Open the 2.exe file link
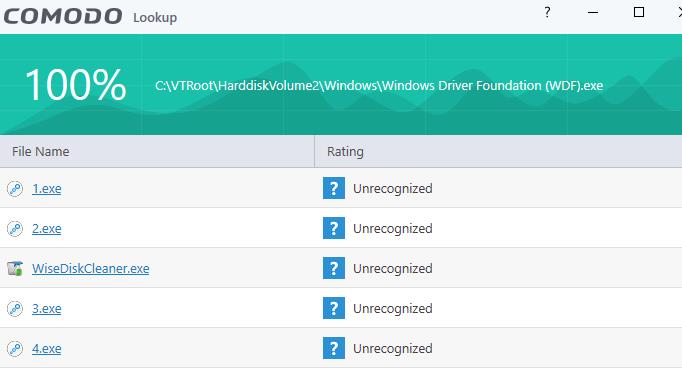This screenshot has height=370, width=682. [x=47, y=229]
